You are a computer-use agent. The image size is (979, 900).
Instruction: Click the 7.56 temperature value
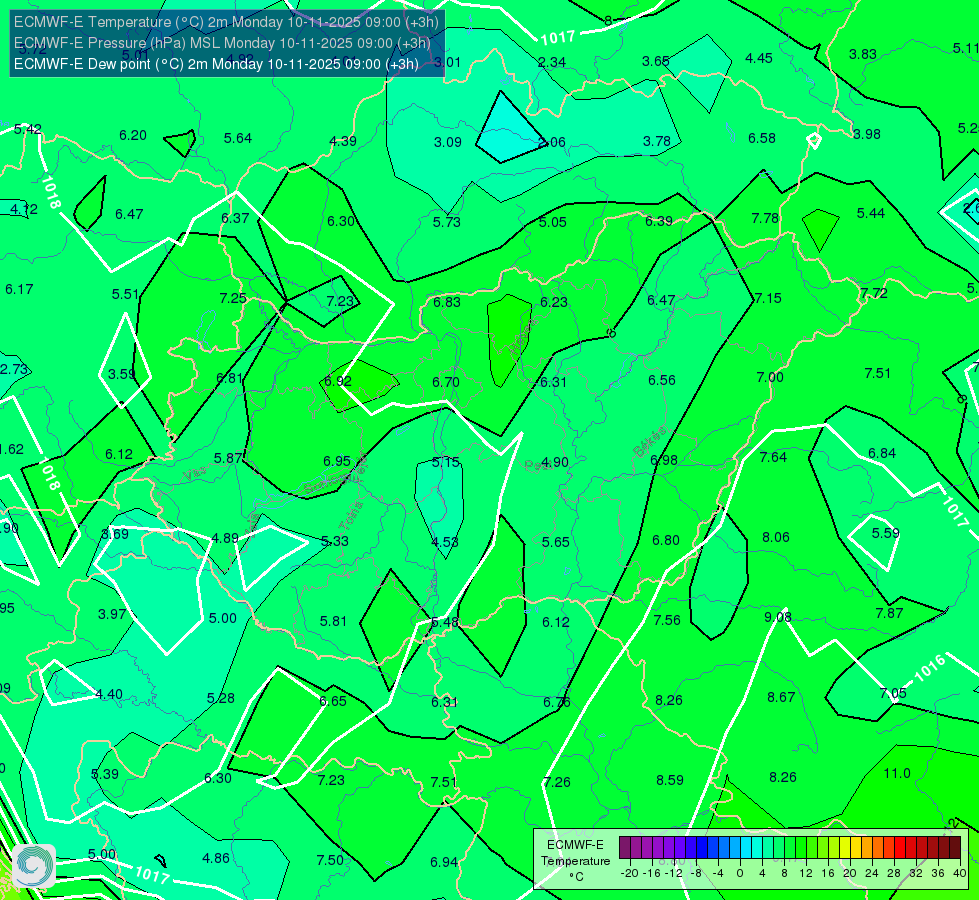click(x=667, y=620)
